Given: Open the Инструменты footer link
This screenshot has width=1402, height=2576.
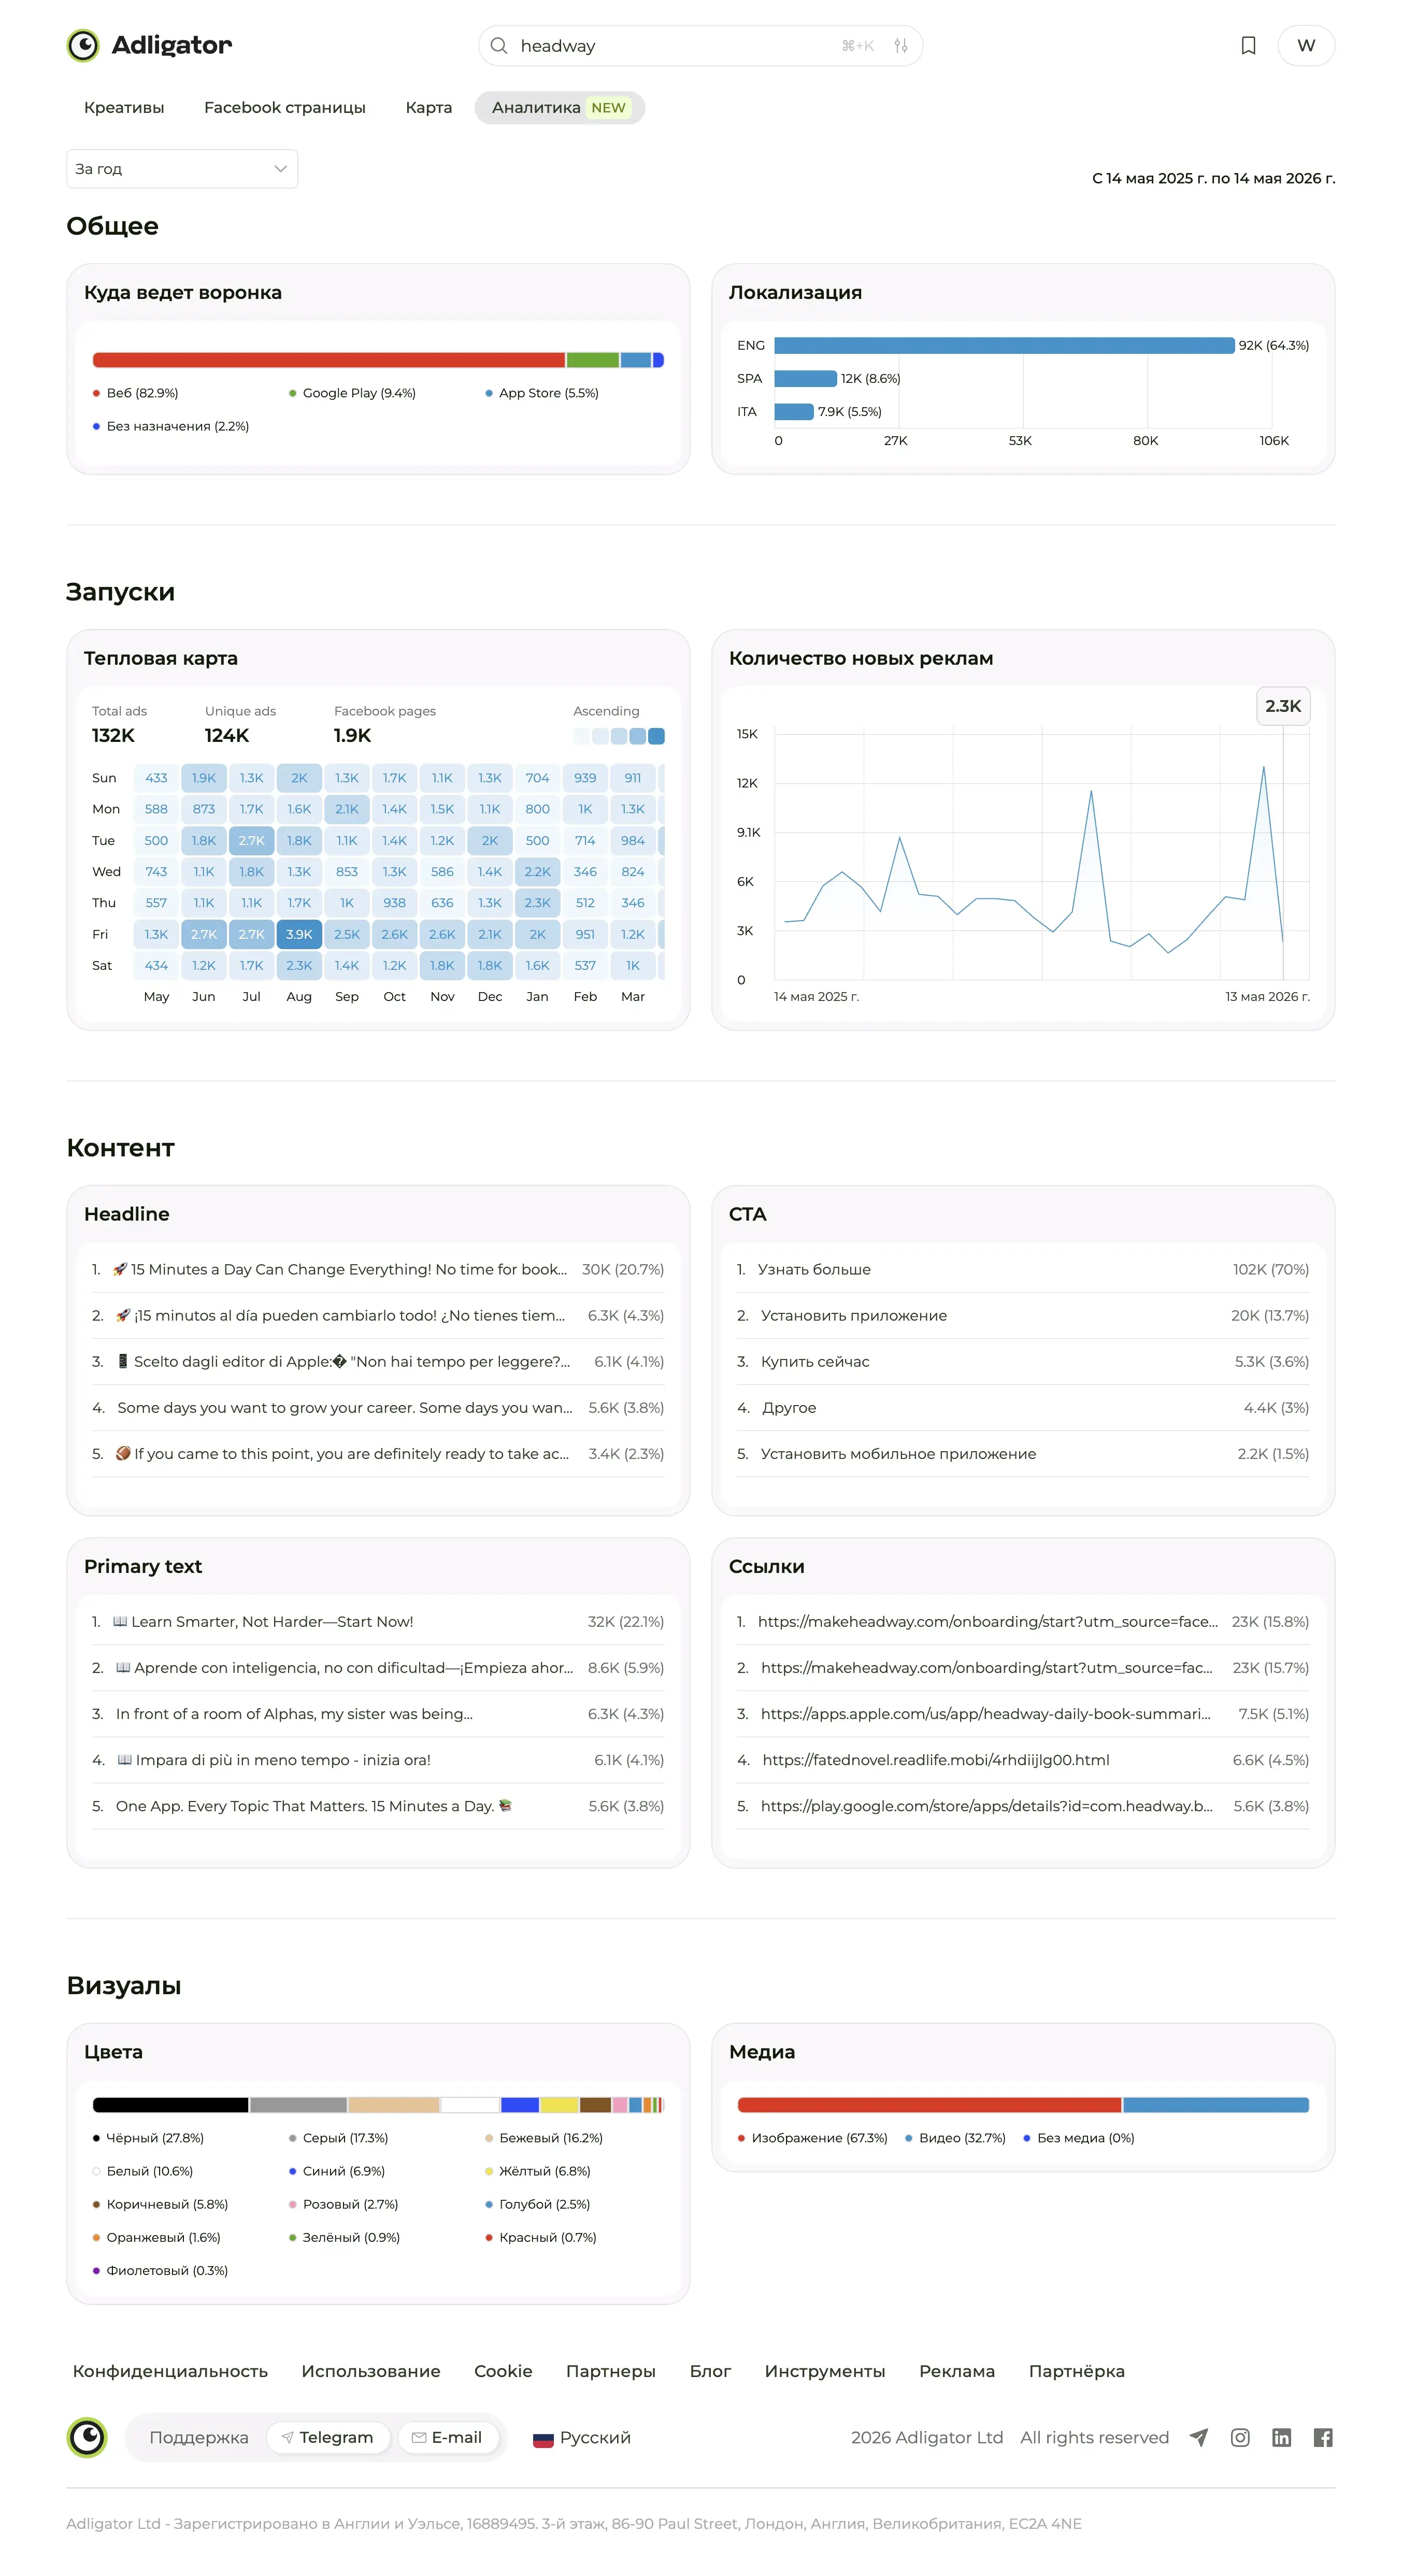Looking at the screenshot, I should [825, 2371].
